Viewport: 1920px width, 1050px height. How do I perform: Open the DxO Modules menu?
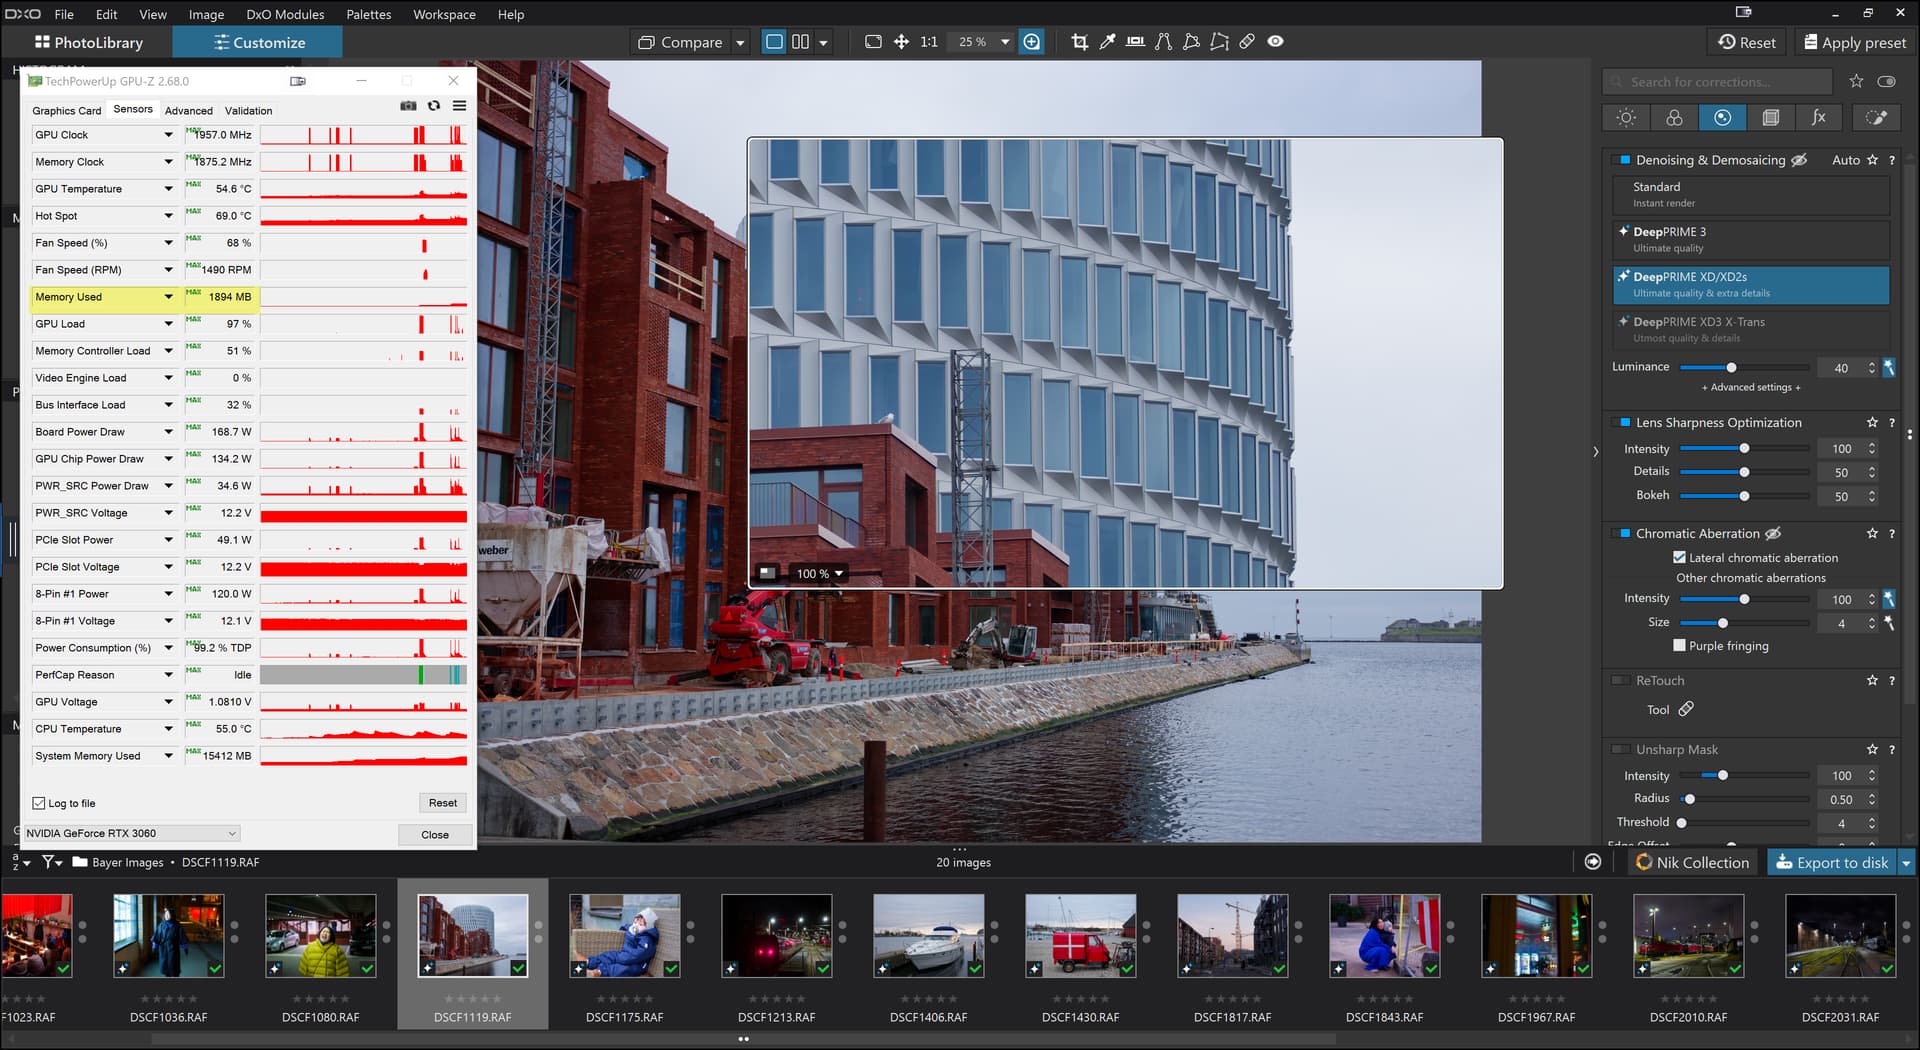(x=285, y=14)
